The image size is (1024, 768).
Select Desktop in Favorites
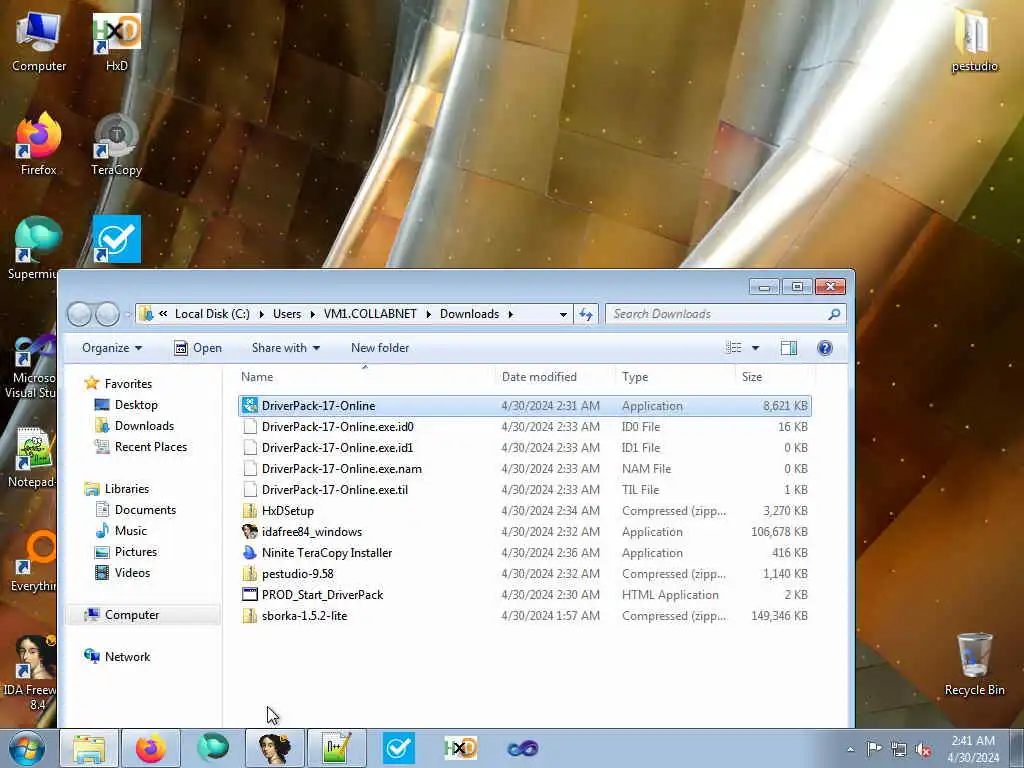pos(127,405)
